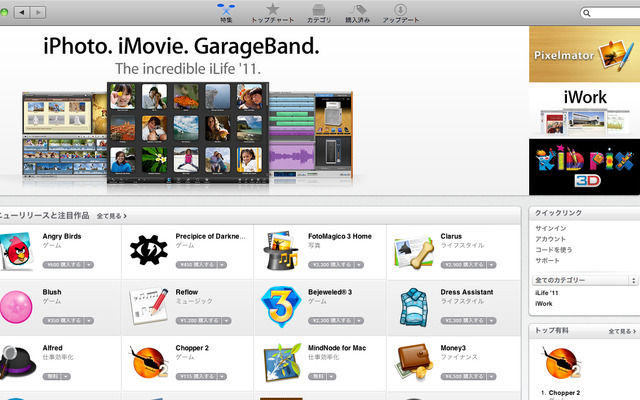Screen dimensions: 640x400
Task: Buy Reflow for ¥1,200
Action: (199, 321)
